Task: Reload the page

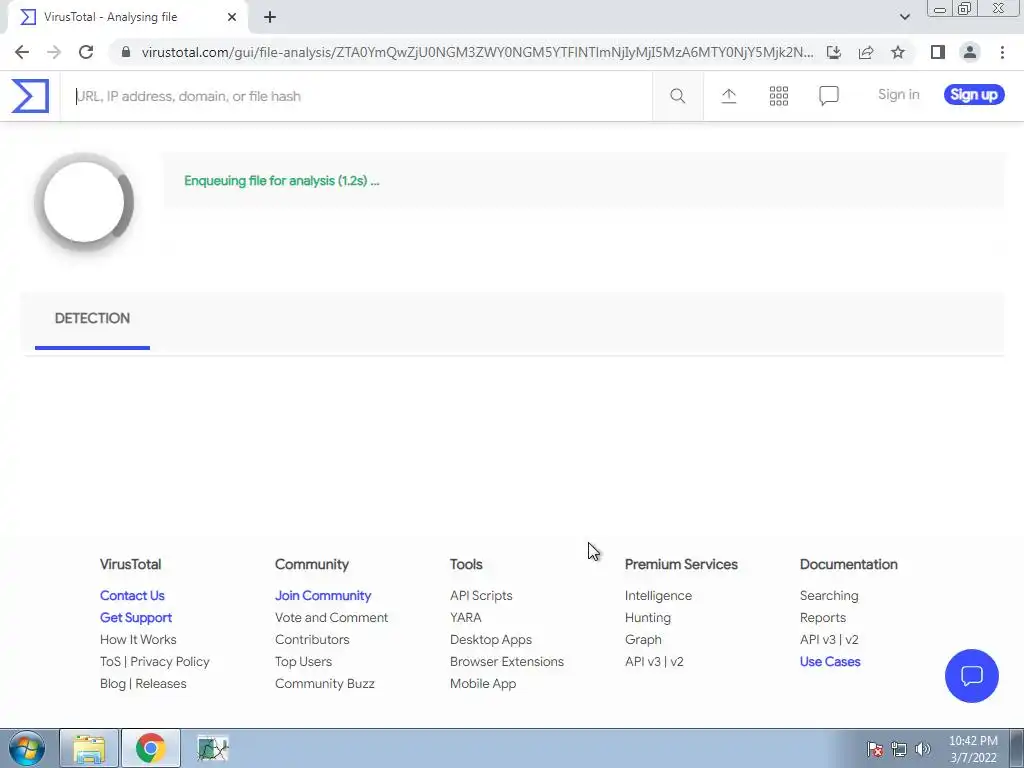Action: (x=86, y=52)
